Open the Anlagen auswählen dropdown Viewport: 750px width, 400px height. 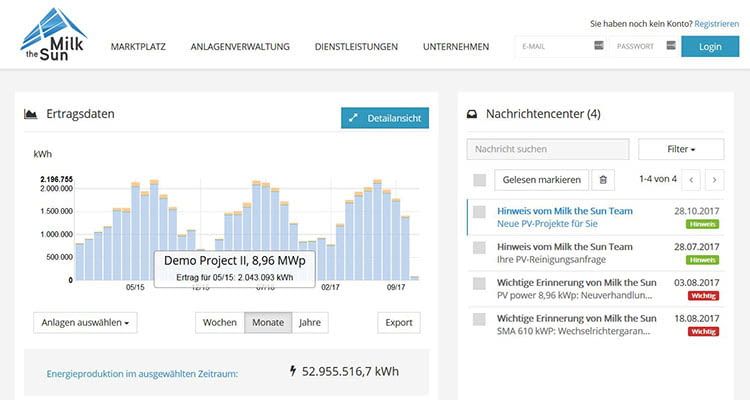[x=85, y=322]
